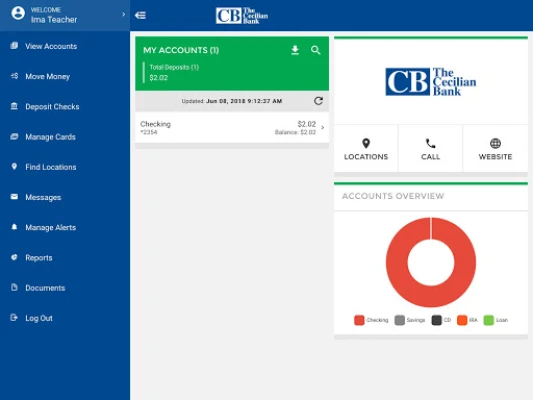Screen dimensions: 533x400
Task: Open Checking account details chevron
Action: pos(323,127)
